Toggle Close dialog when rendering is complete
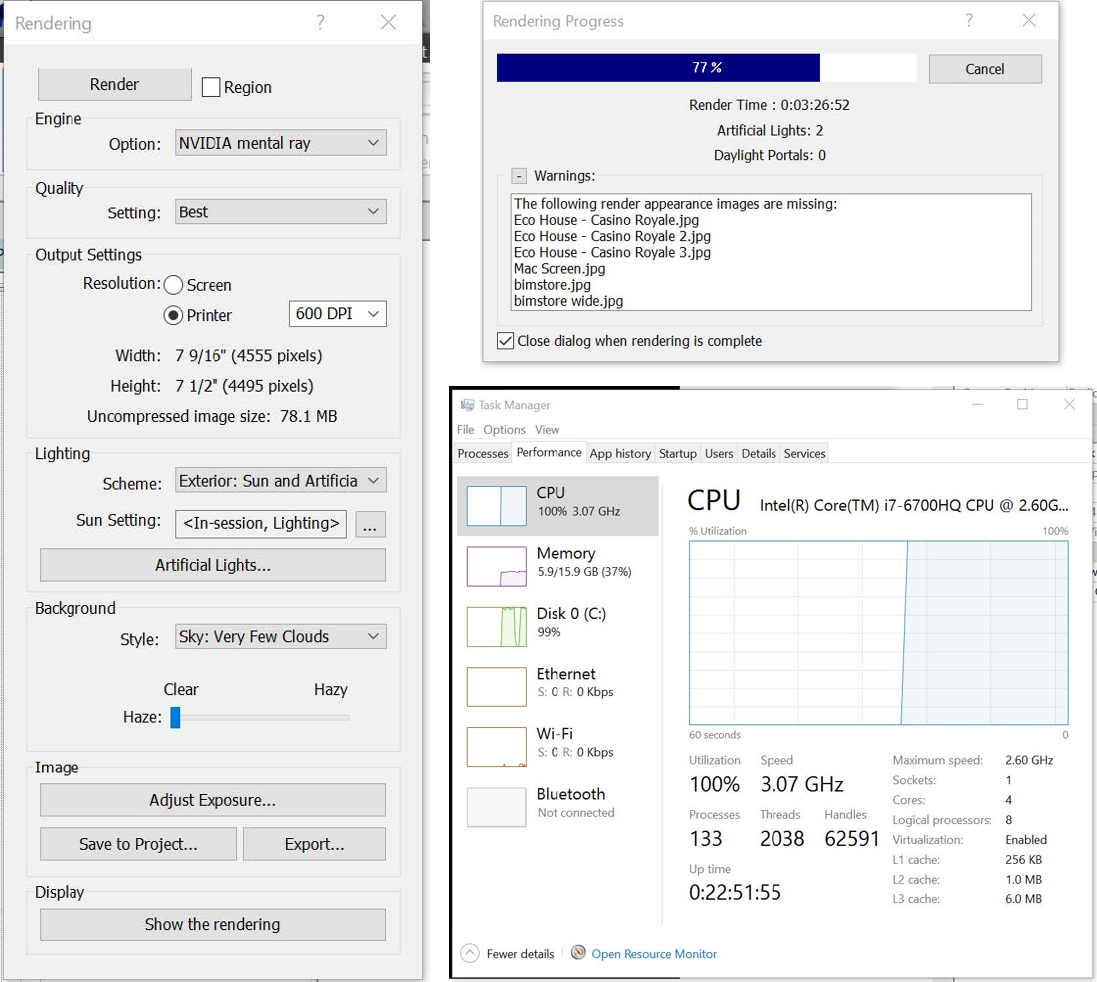The height and width of the screenshot is (982, 1097). [505, 341]
